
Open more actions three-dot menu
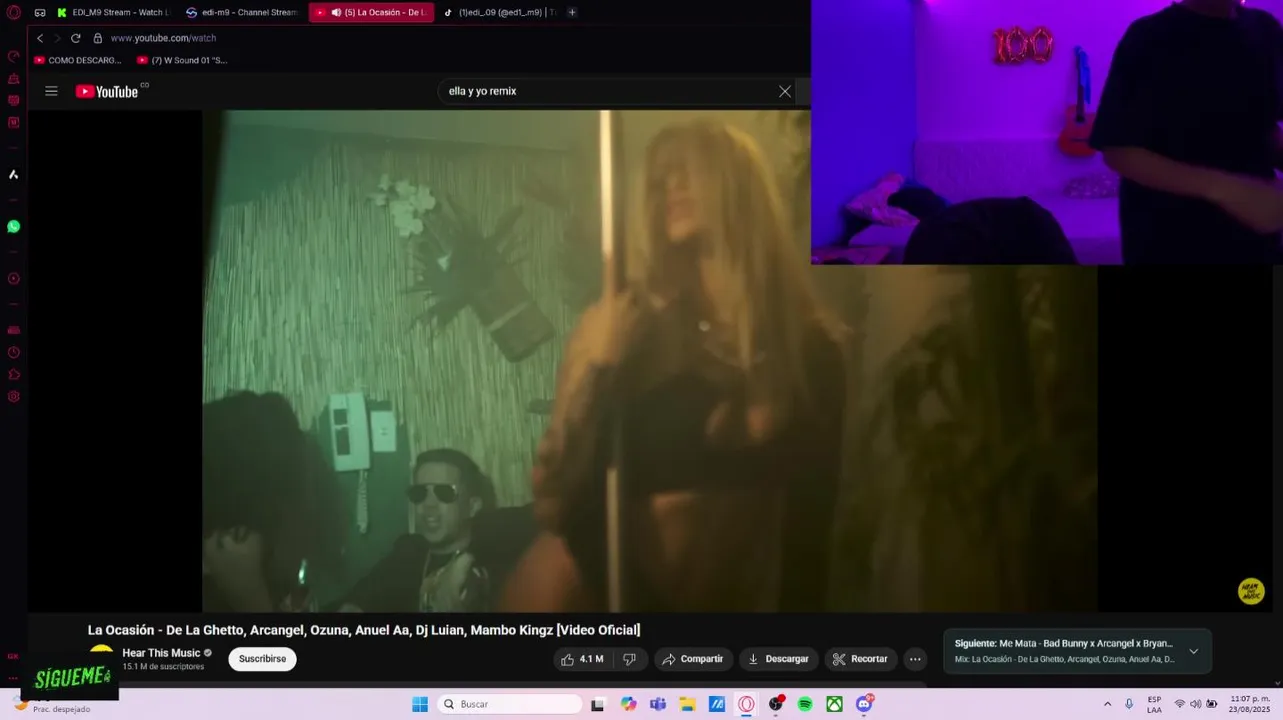[915, 659]
